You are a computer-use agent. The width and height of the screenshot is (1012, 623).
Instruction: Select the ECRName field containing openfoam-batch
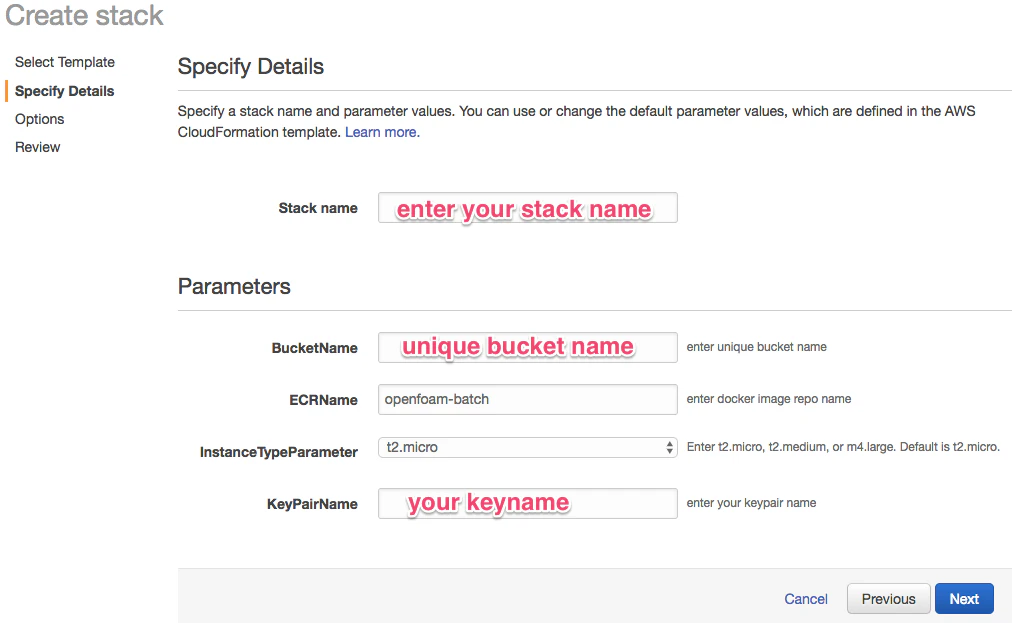(528, 400)
